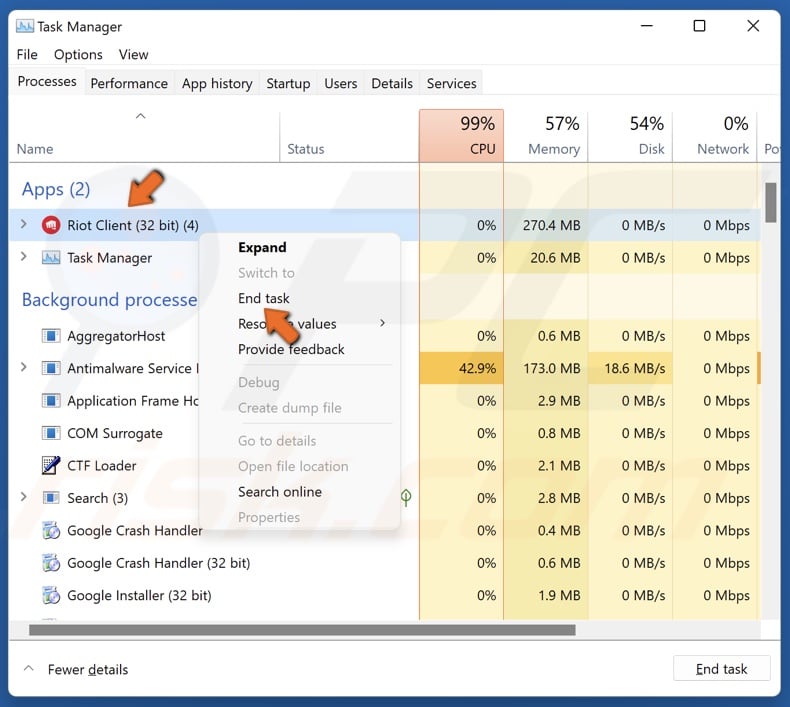
Task: Open the File menu
Action: (27, 54)
